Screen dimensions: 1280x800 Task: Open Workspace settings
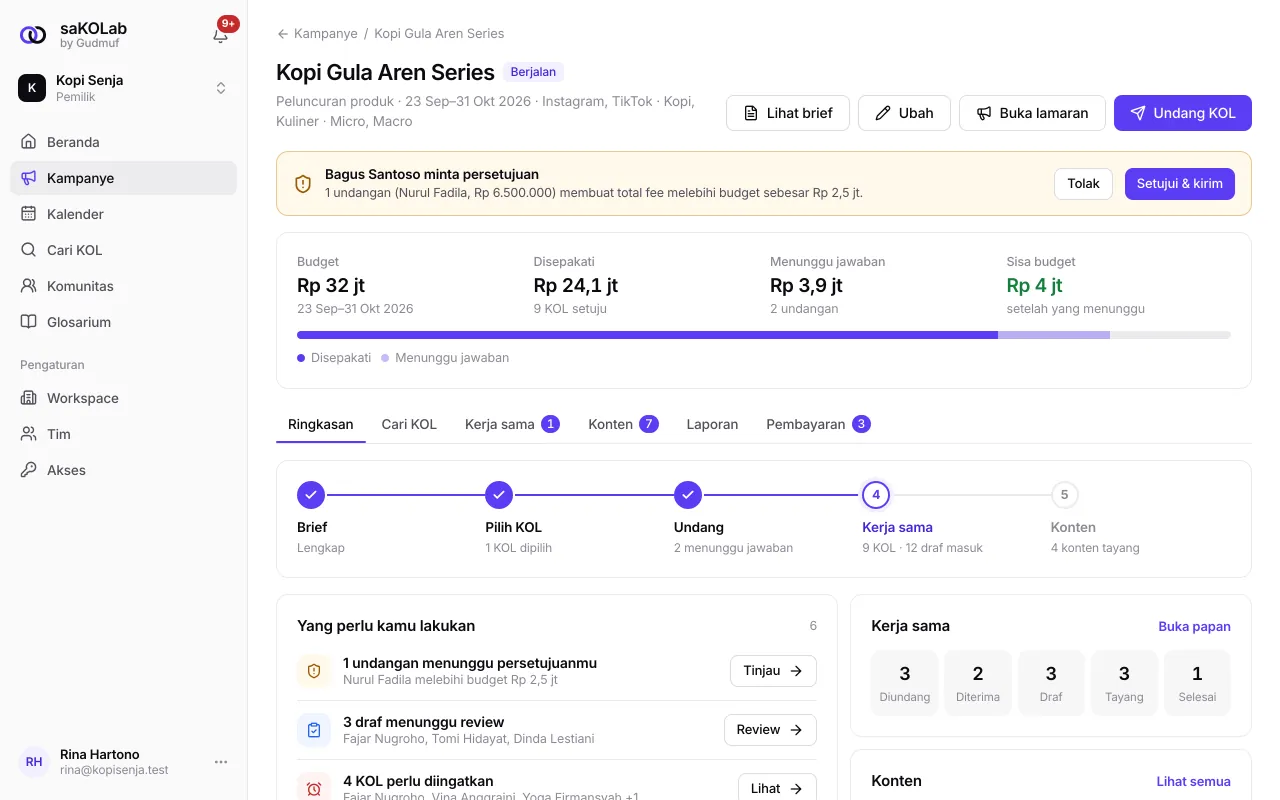(123, 398)
